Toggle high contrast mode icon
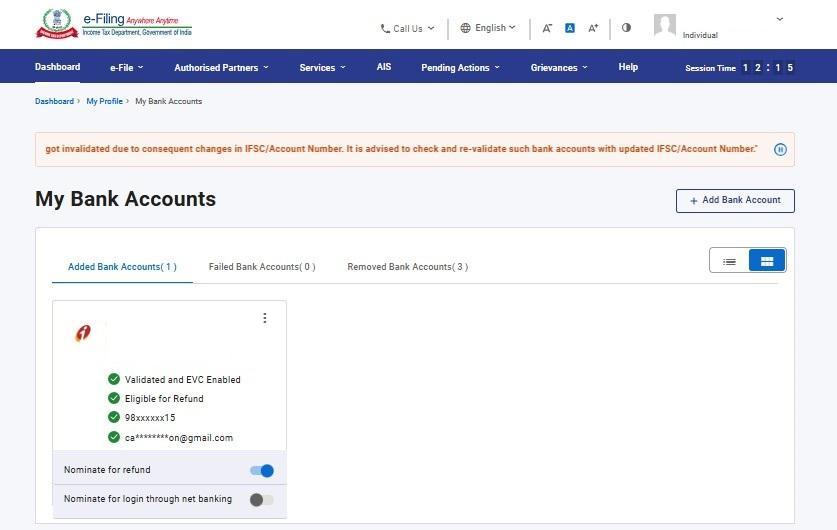Screen dimensions: 837x530 click(x=626, y=28)
